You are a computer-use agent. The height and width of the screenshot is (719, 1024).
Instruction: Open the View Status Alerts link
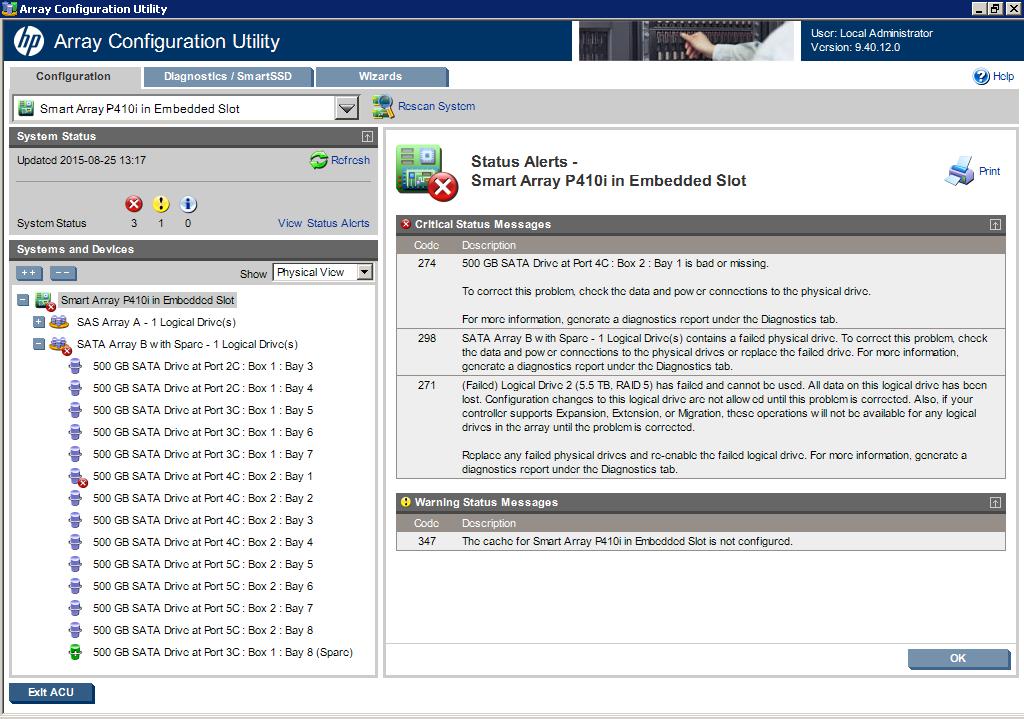click(323, 223)
